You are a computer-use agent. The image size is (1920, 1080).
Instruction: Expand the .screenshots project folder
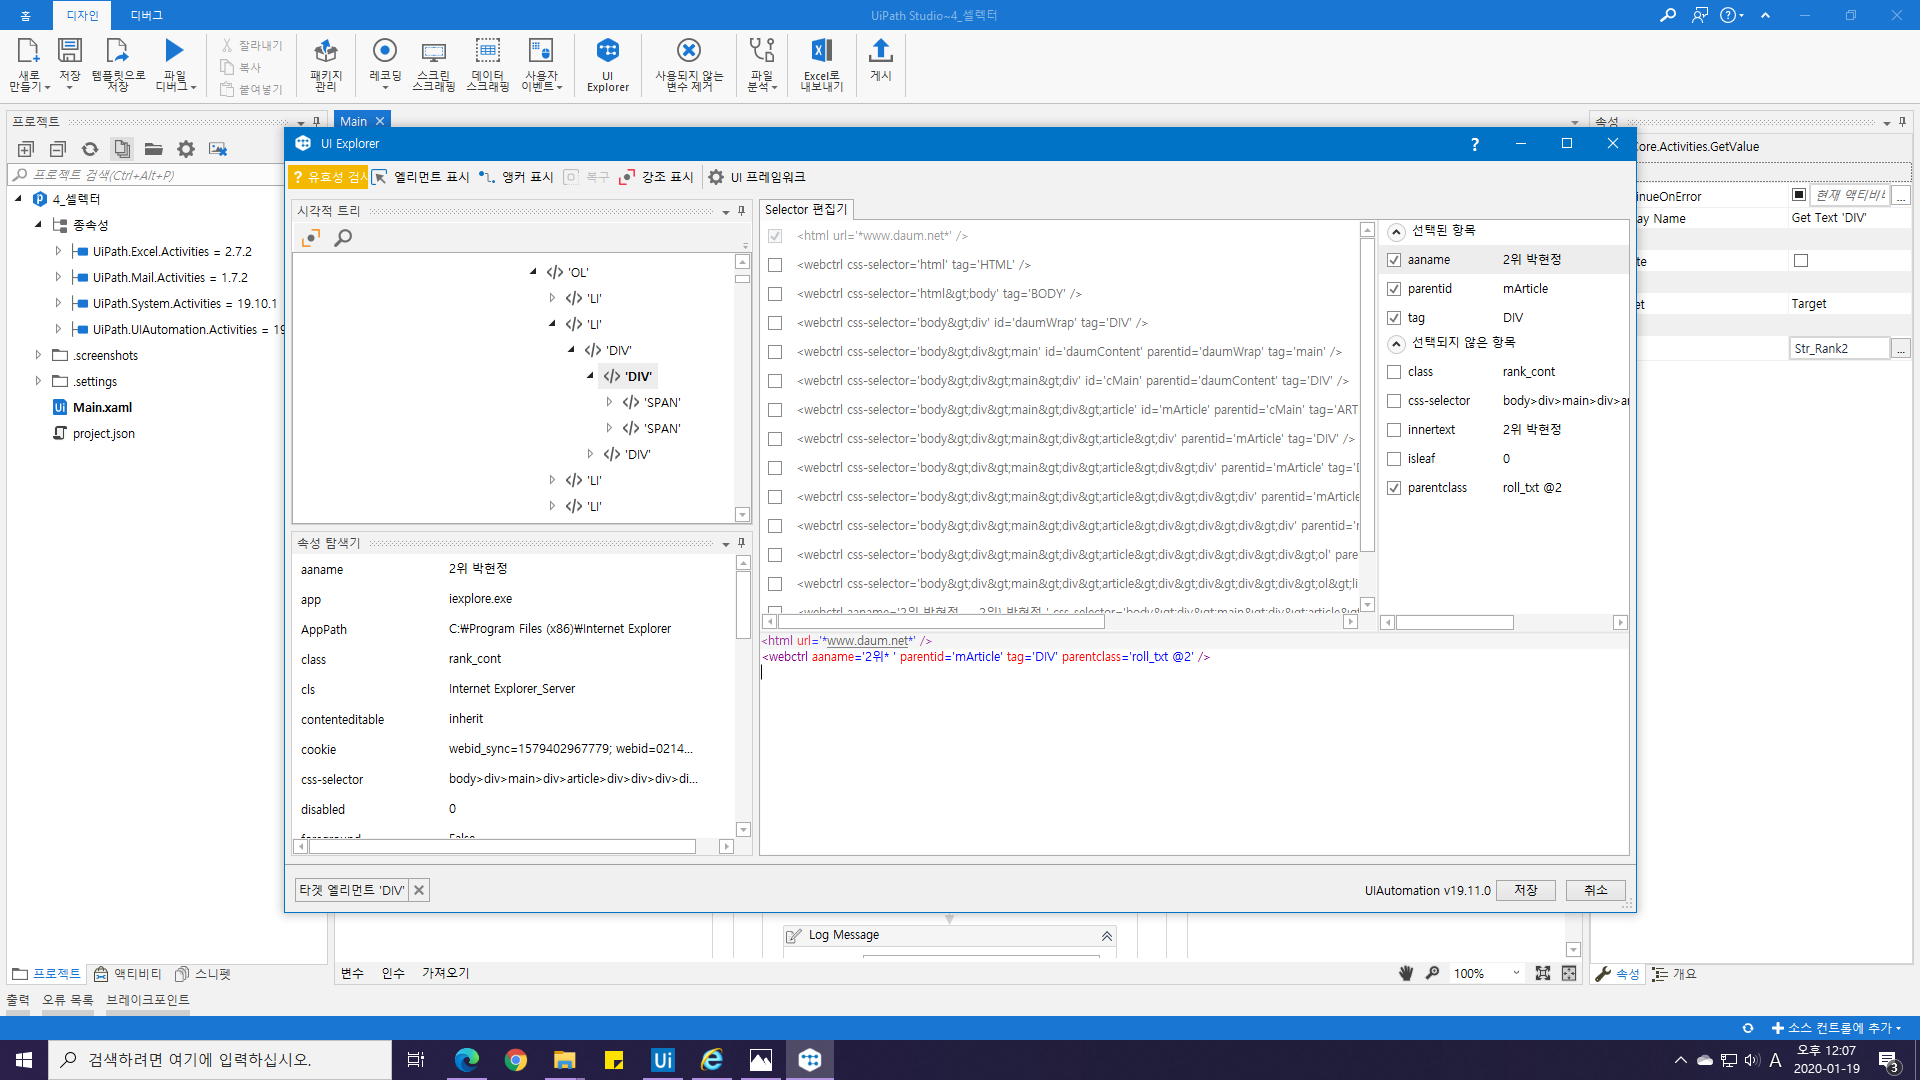pyautogui.click(x=38, y=355)
